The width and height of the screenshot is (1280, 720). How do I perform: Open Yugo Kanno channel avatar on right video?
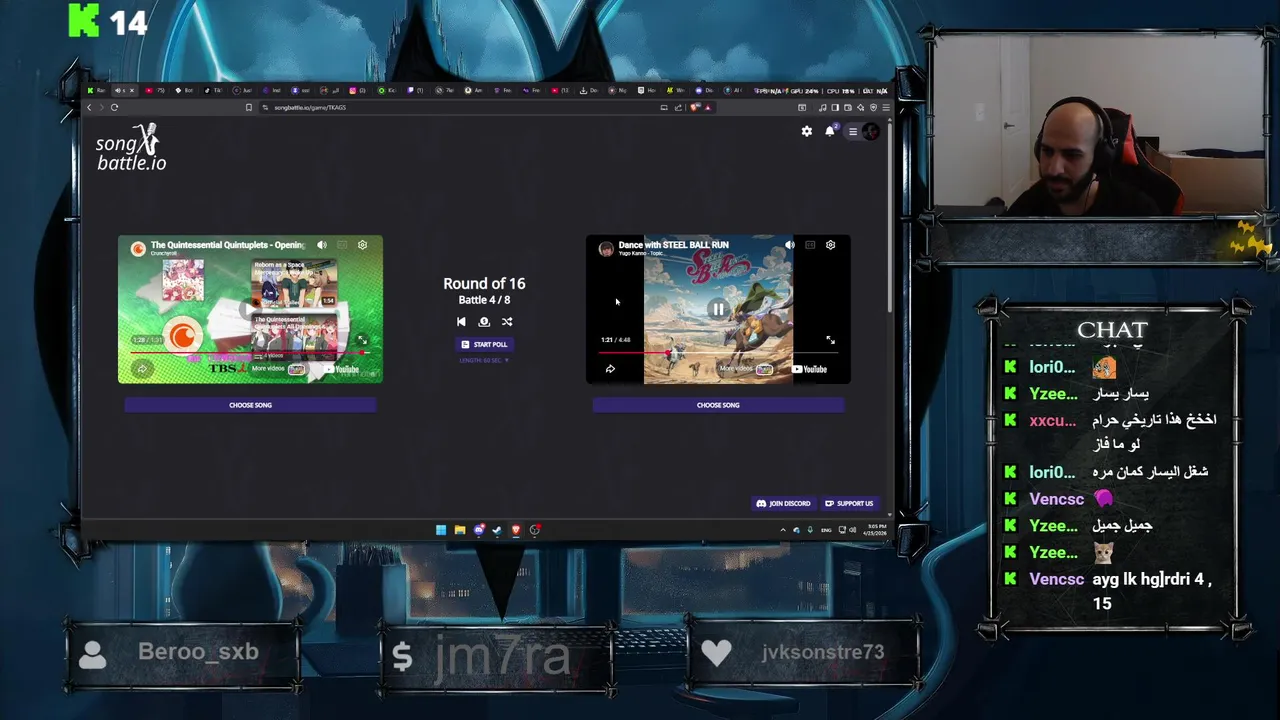click(x=606, y=248)
